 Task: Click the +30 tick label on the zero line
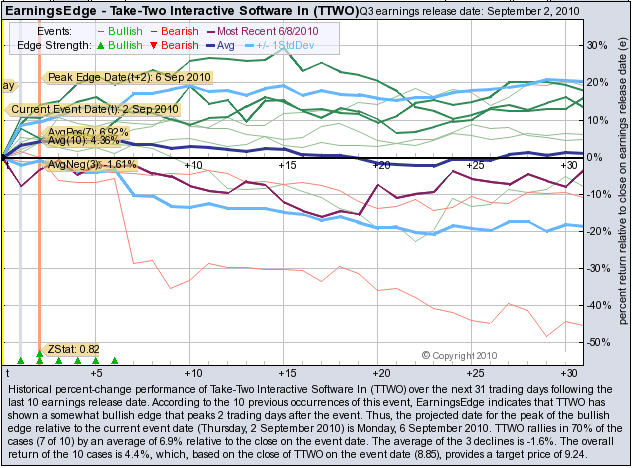point(568,164)
